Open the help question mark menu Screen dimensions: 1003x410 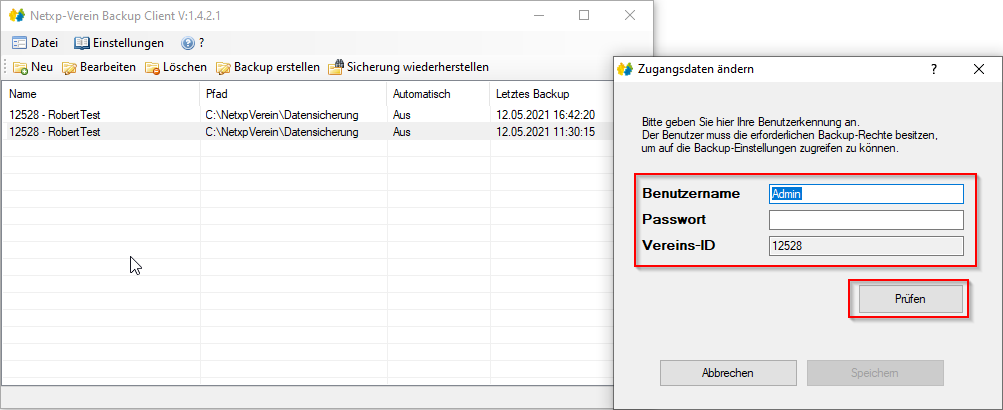(193, 43)
